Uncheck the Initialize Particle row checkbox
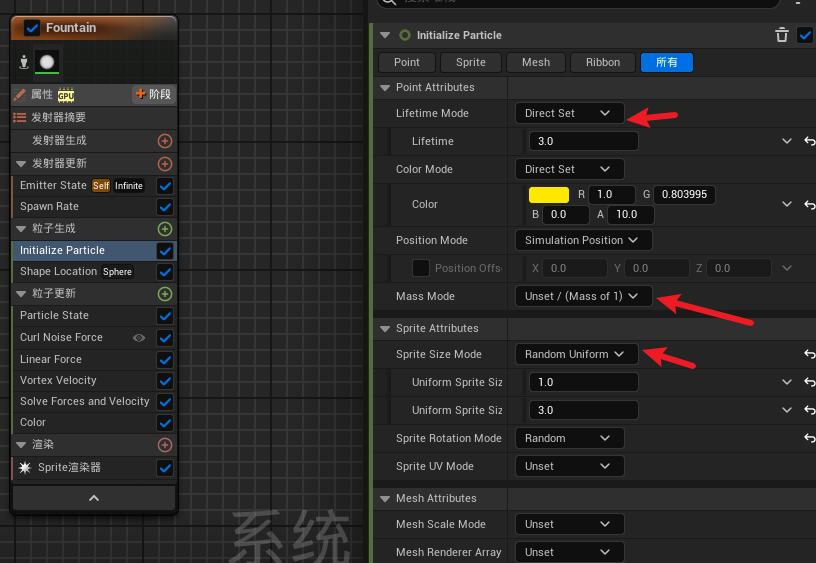The width and height of the screenshot is (816, 563). coord(165,251)
